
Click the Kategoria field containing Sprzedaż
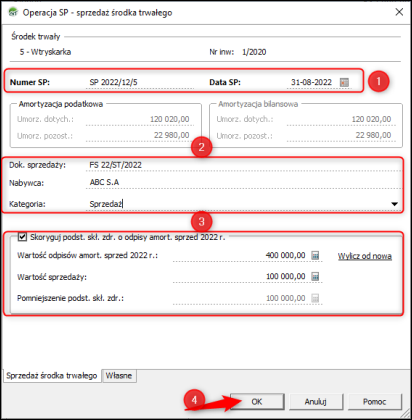point(237,204)
